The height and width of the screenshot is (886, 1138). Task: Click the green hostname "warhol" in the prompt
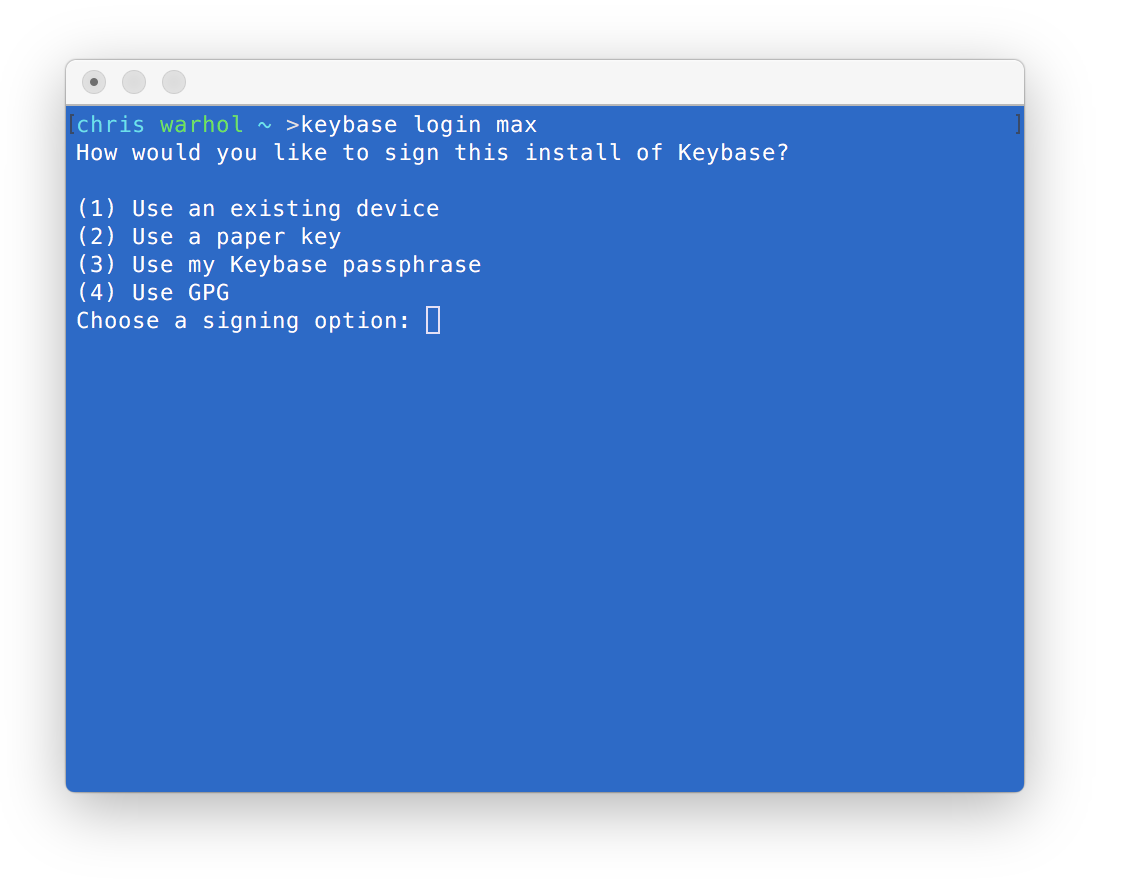tap(201, 125)
